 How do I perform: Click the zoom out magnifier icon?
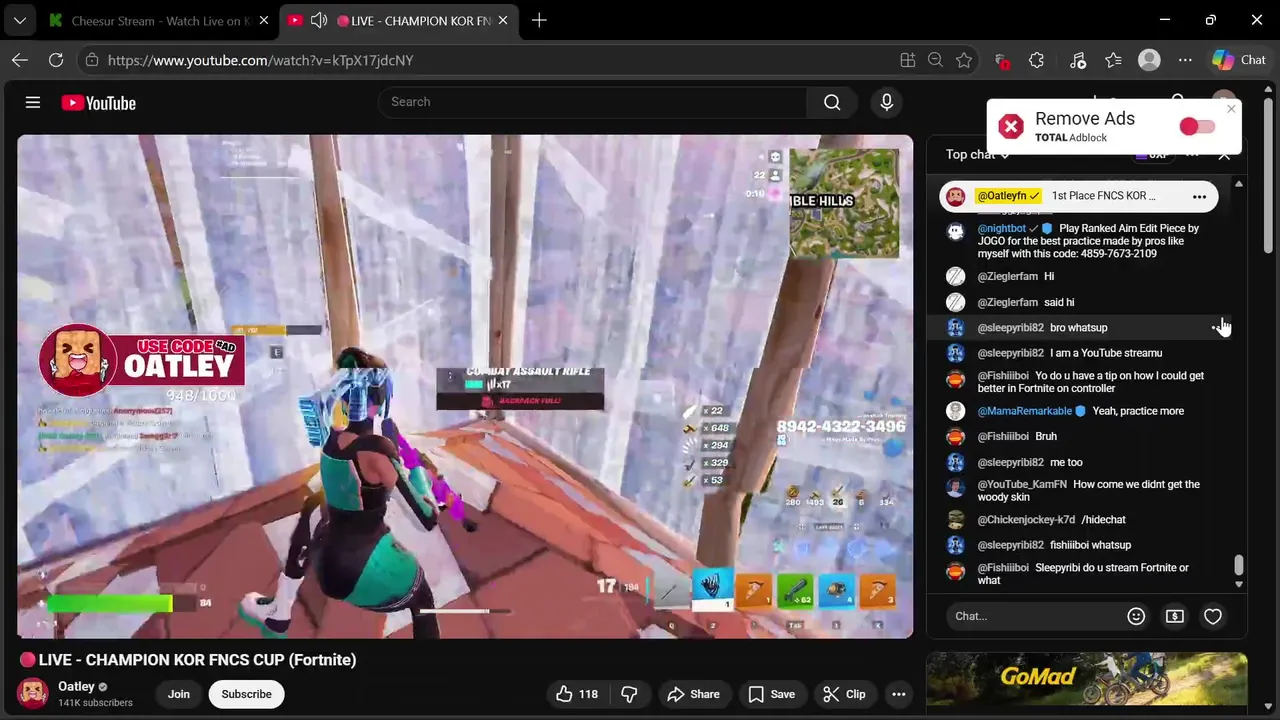[x=935, y=60]
